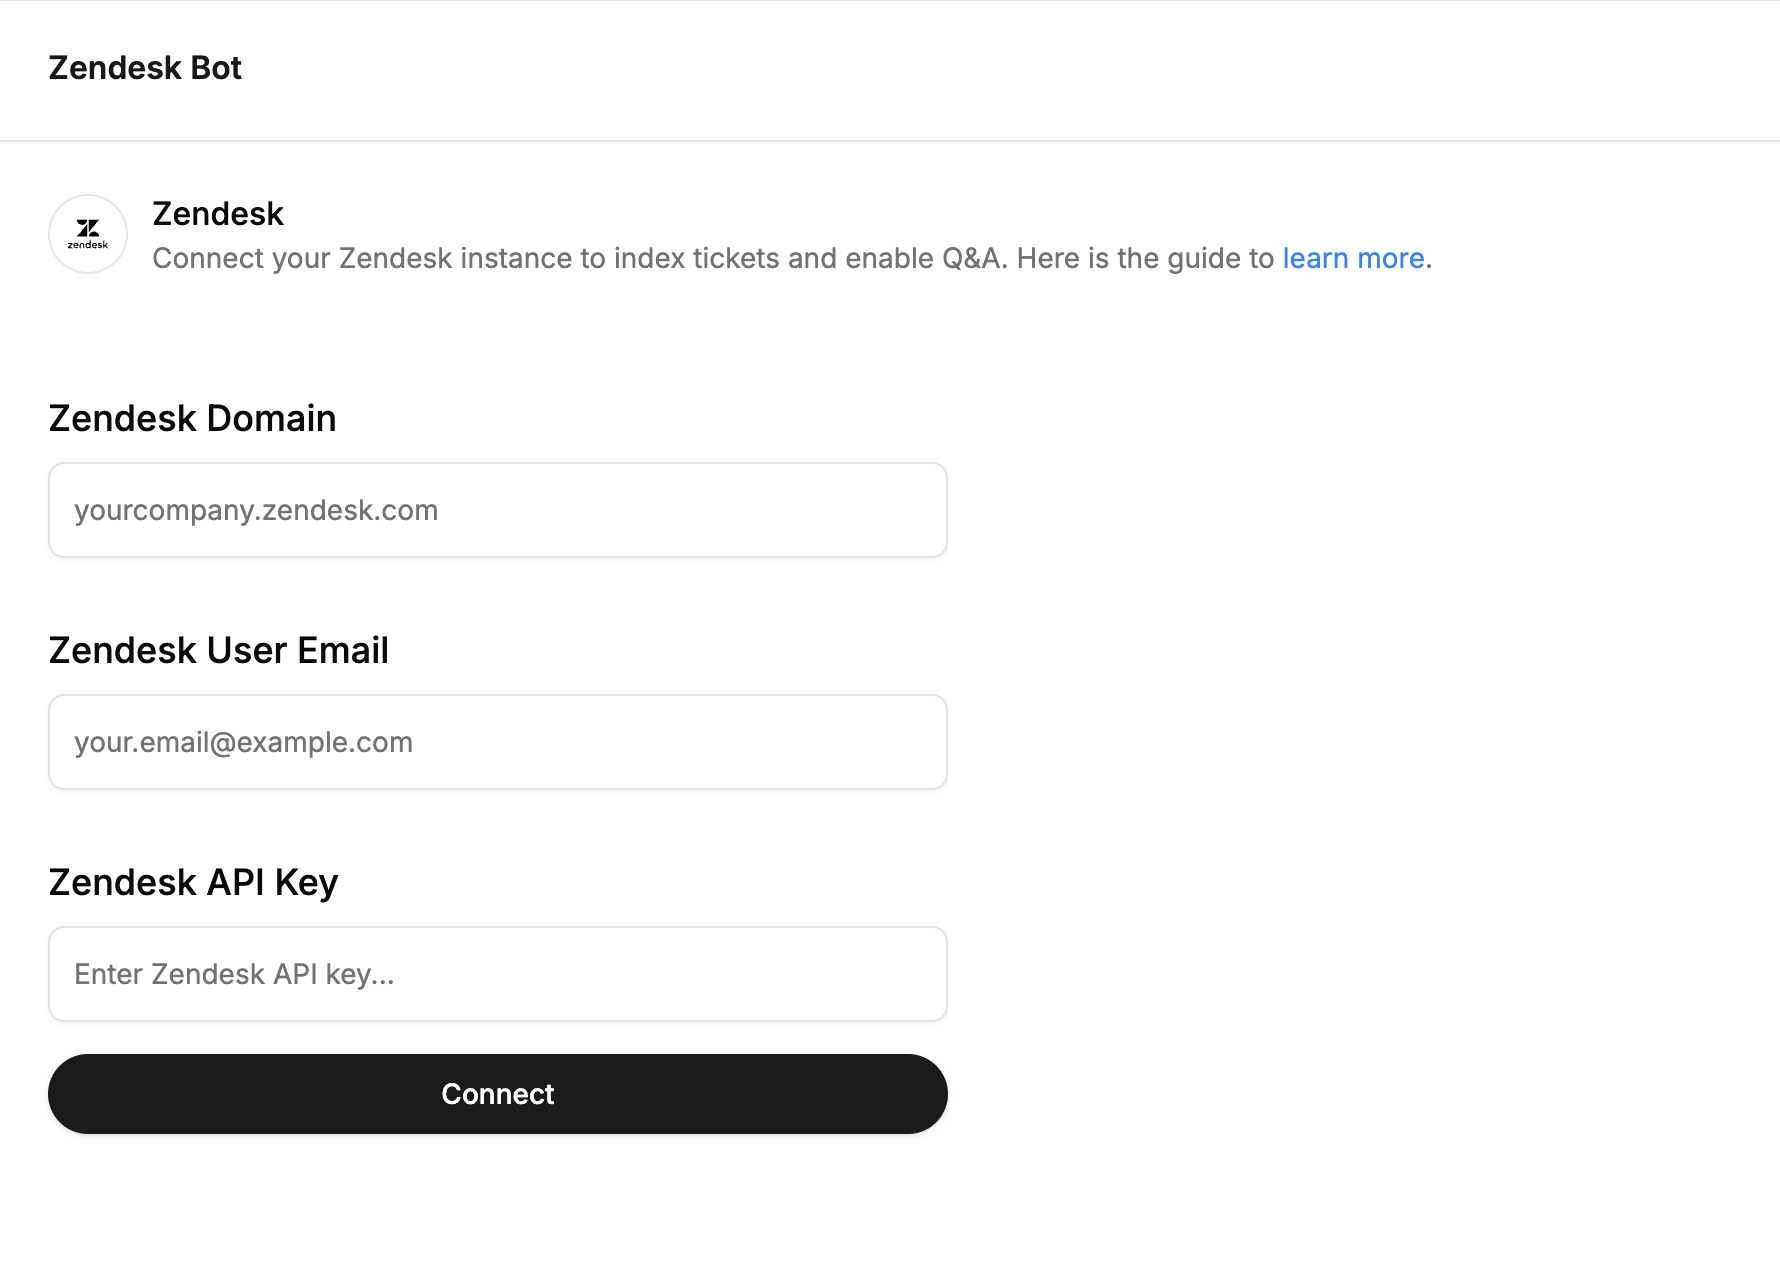This screenshot has height=1282, width=1780.
Task: Click the yourcompany.zendesk.com placeholder text
Action: (256, 510)
